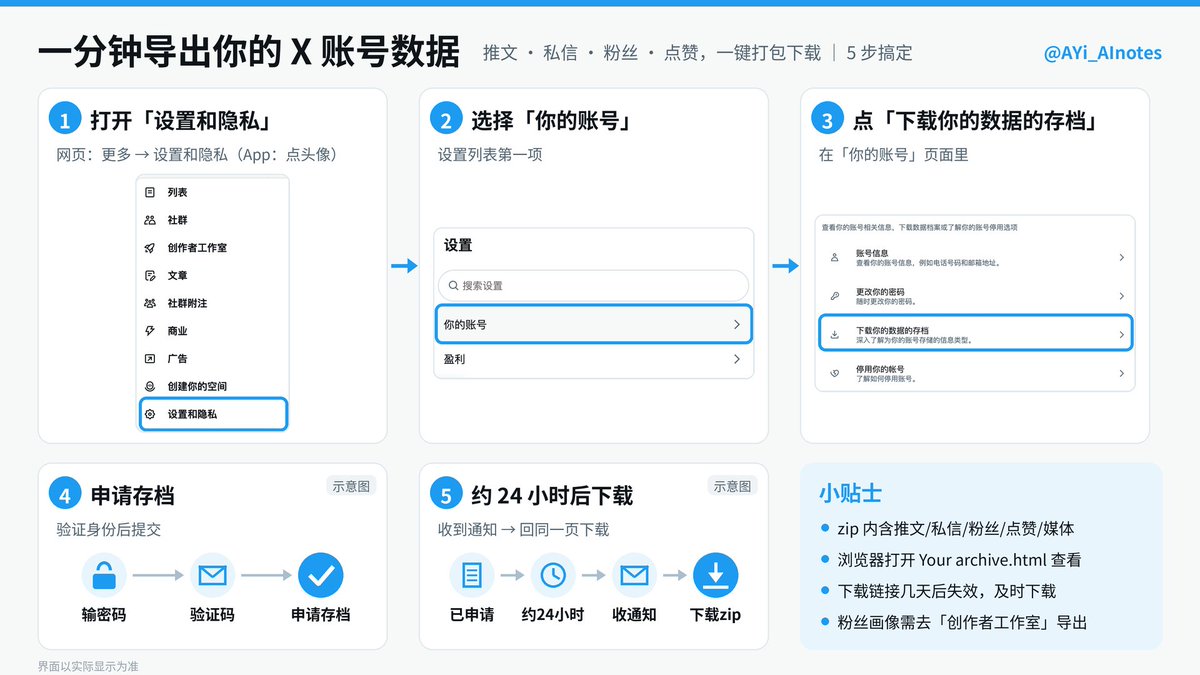The image size is (1200, 675).
Task: Click the 设置和隐私 gear icon
Action: click(x=150, y=414)
